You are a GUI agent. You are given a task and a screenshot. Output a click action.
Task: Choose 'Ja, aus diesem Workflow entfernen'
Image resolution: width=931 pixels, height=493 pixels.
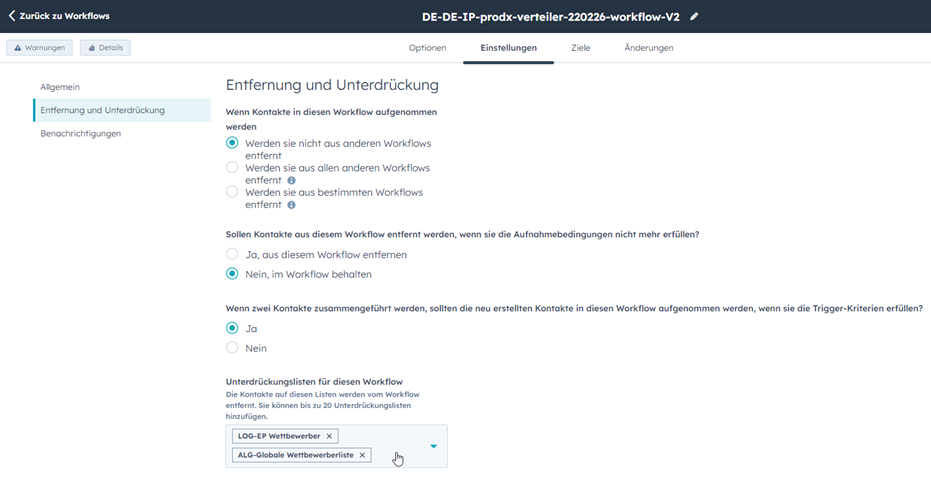pyautogui.click(x=232, y=255)
